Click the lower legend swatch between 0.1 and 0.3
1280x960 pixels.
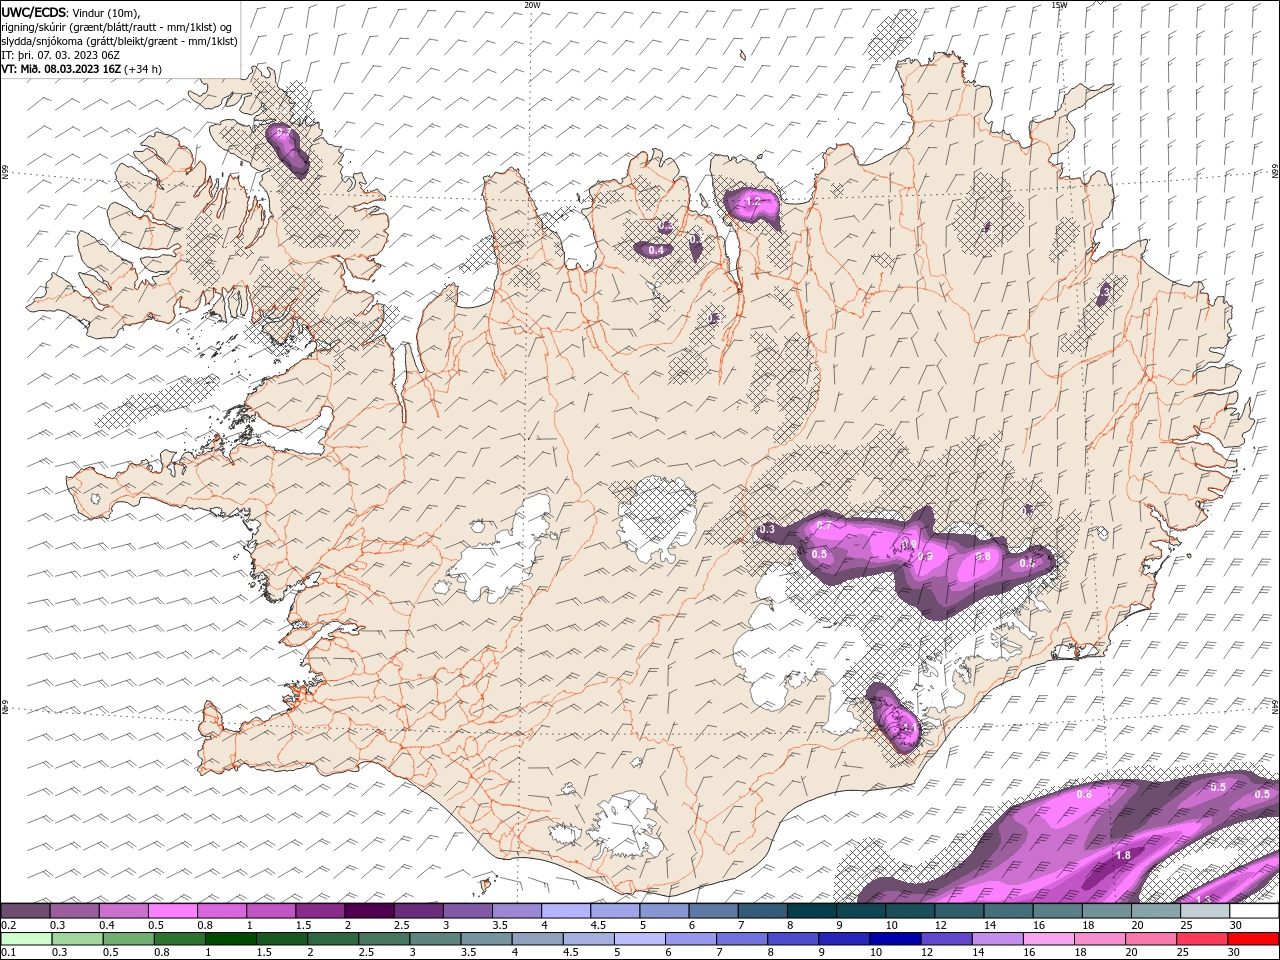26,939
